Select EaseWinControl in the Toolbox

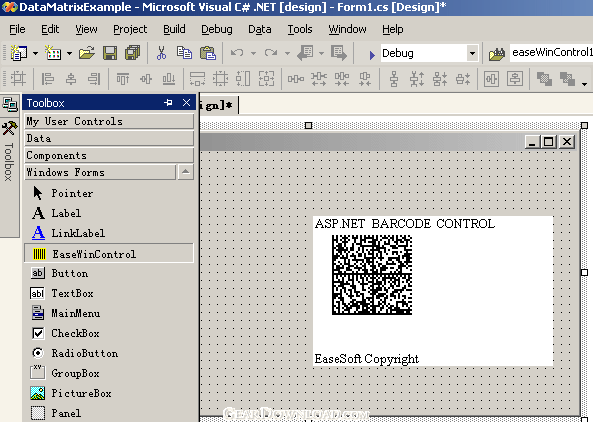[x=109, y=253]
